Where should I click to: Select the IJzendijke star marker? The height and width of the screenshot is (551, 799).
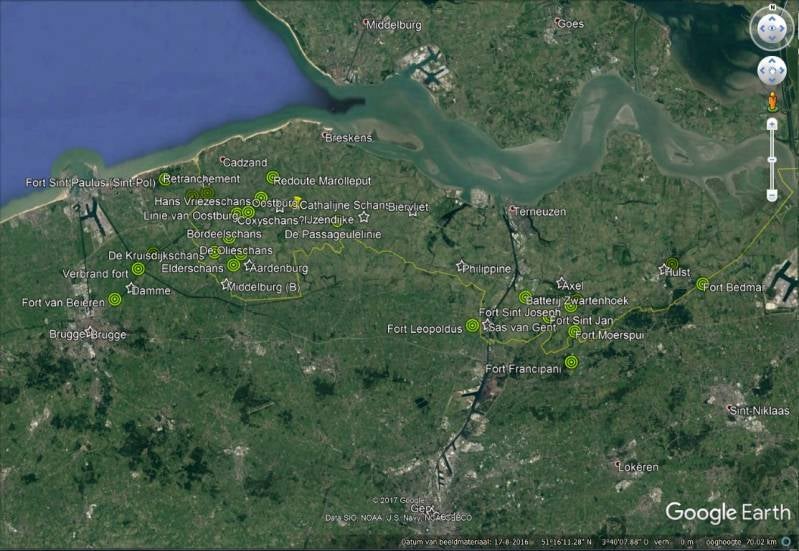pos(363,217)
